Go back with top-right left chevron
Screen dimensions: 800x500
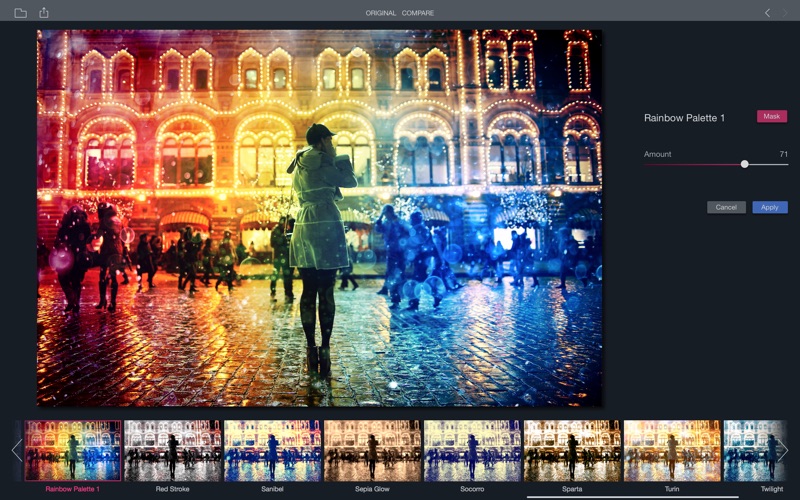click(767, 13)
